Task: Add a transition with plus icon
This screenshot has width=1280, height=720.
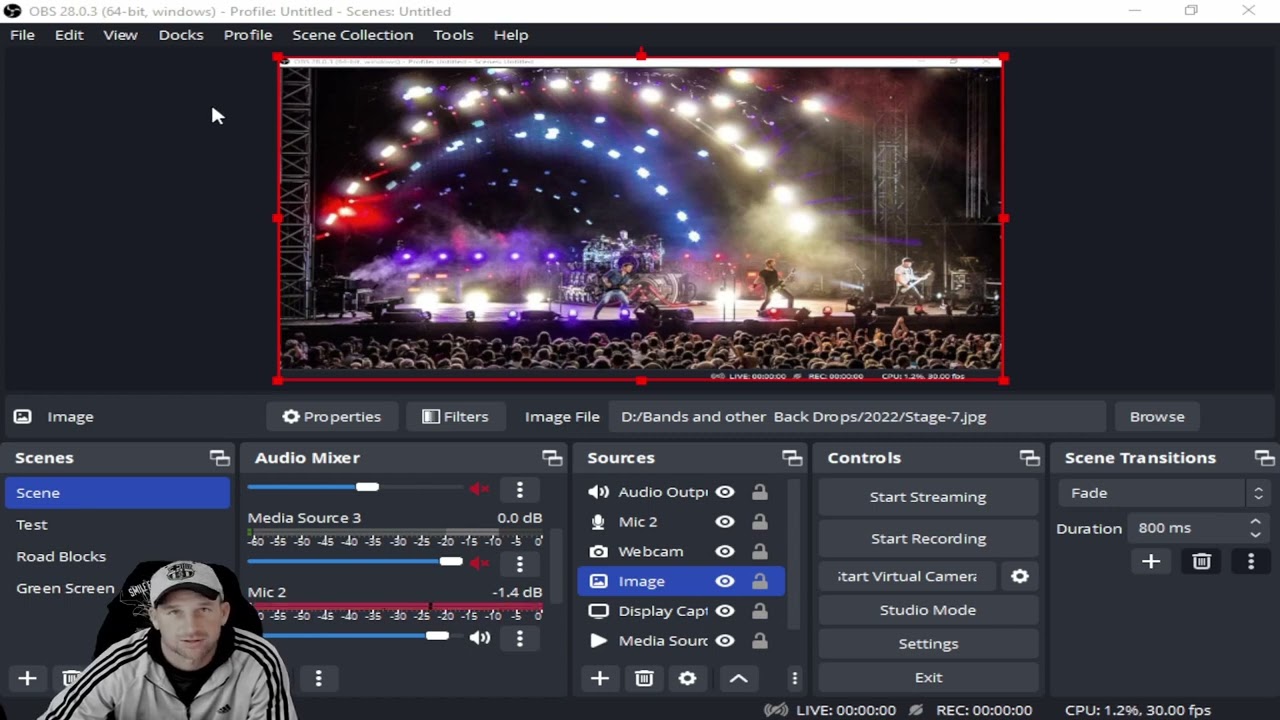Action: [x=1151, y=562]
